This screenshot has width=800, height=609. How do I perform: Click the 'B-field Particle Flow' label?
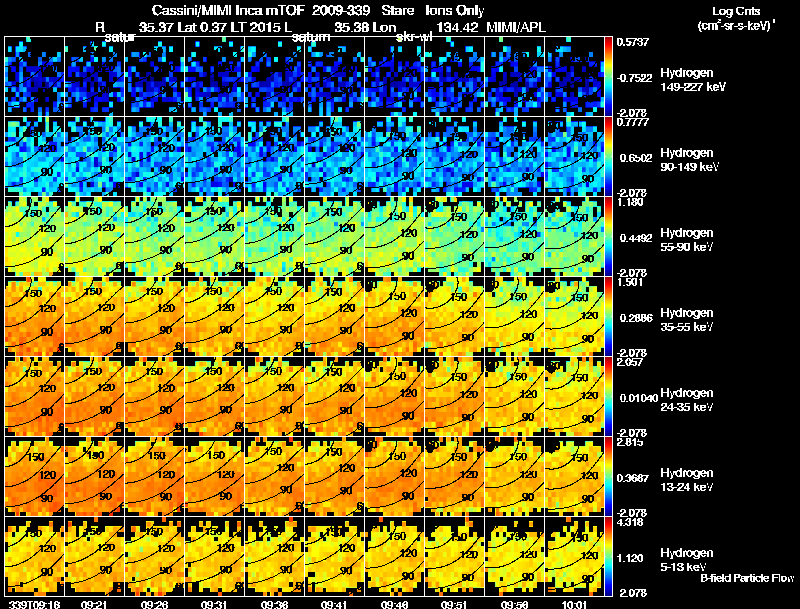pos(747,578)
